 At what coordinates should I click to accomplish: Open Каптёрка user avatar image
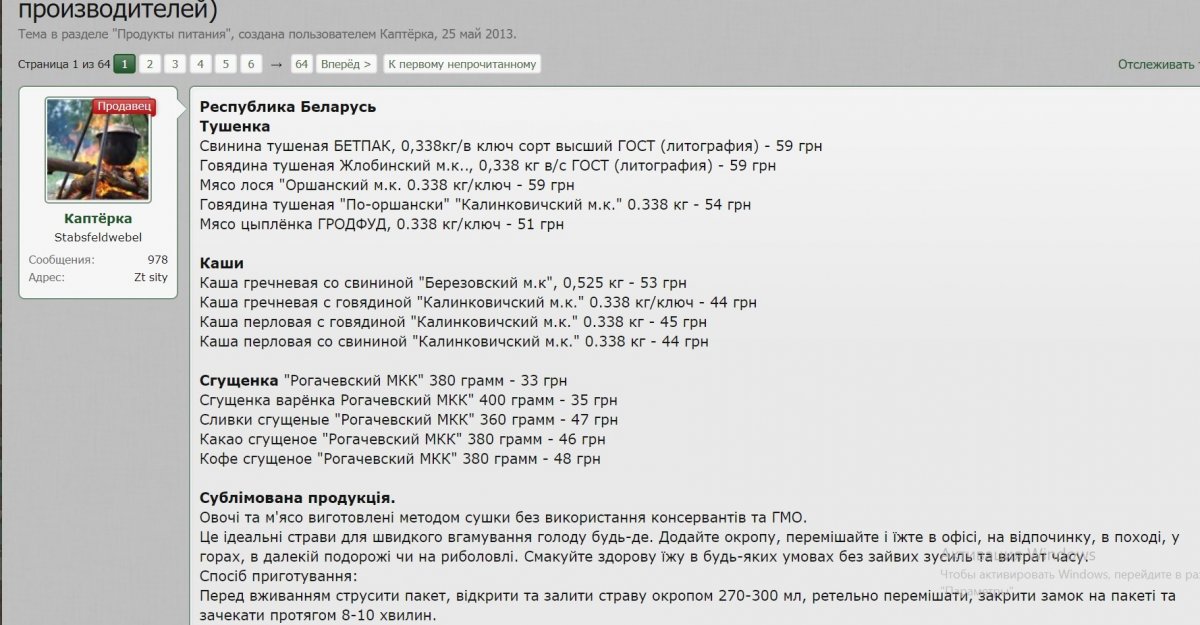98,150
